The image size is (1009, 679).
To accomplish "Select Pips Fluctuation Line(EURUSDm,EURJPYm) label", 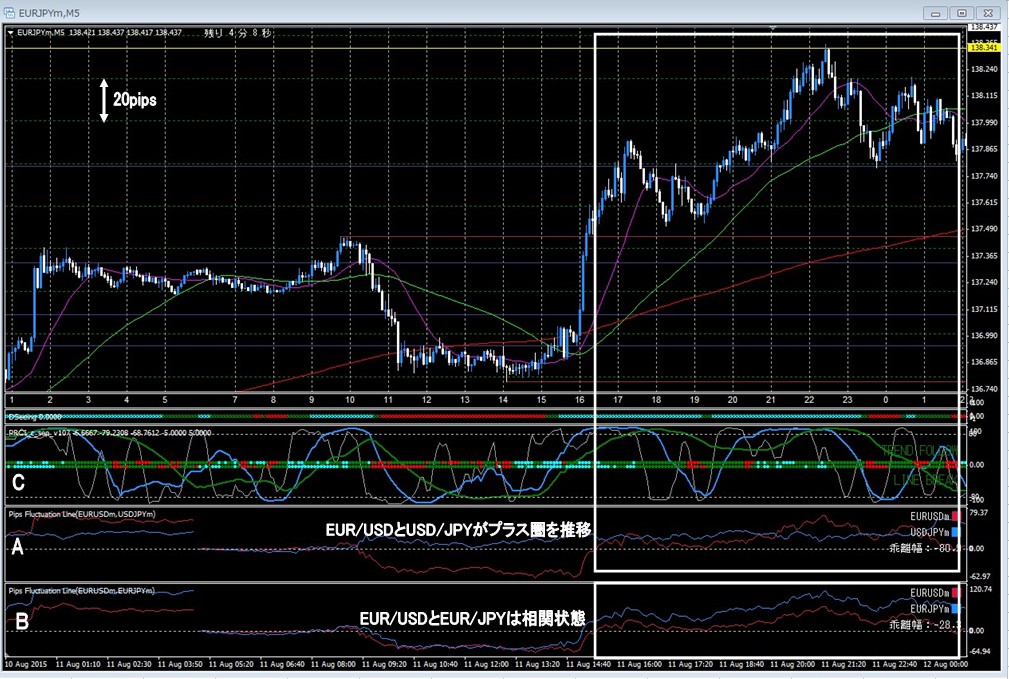I will click(82, 590).
